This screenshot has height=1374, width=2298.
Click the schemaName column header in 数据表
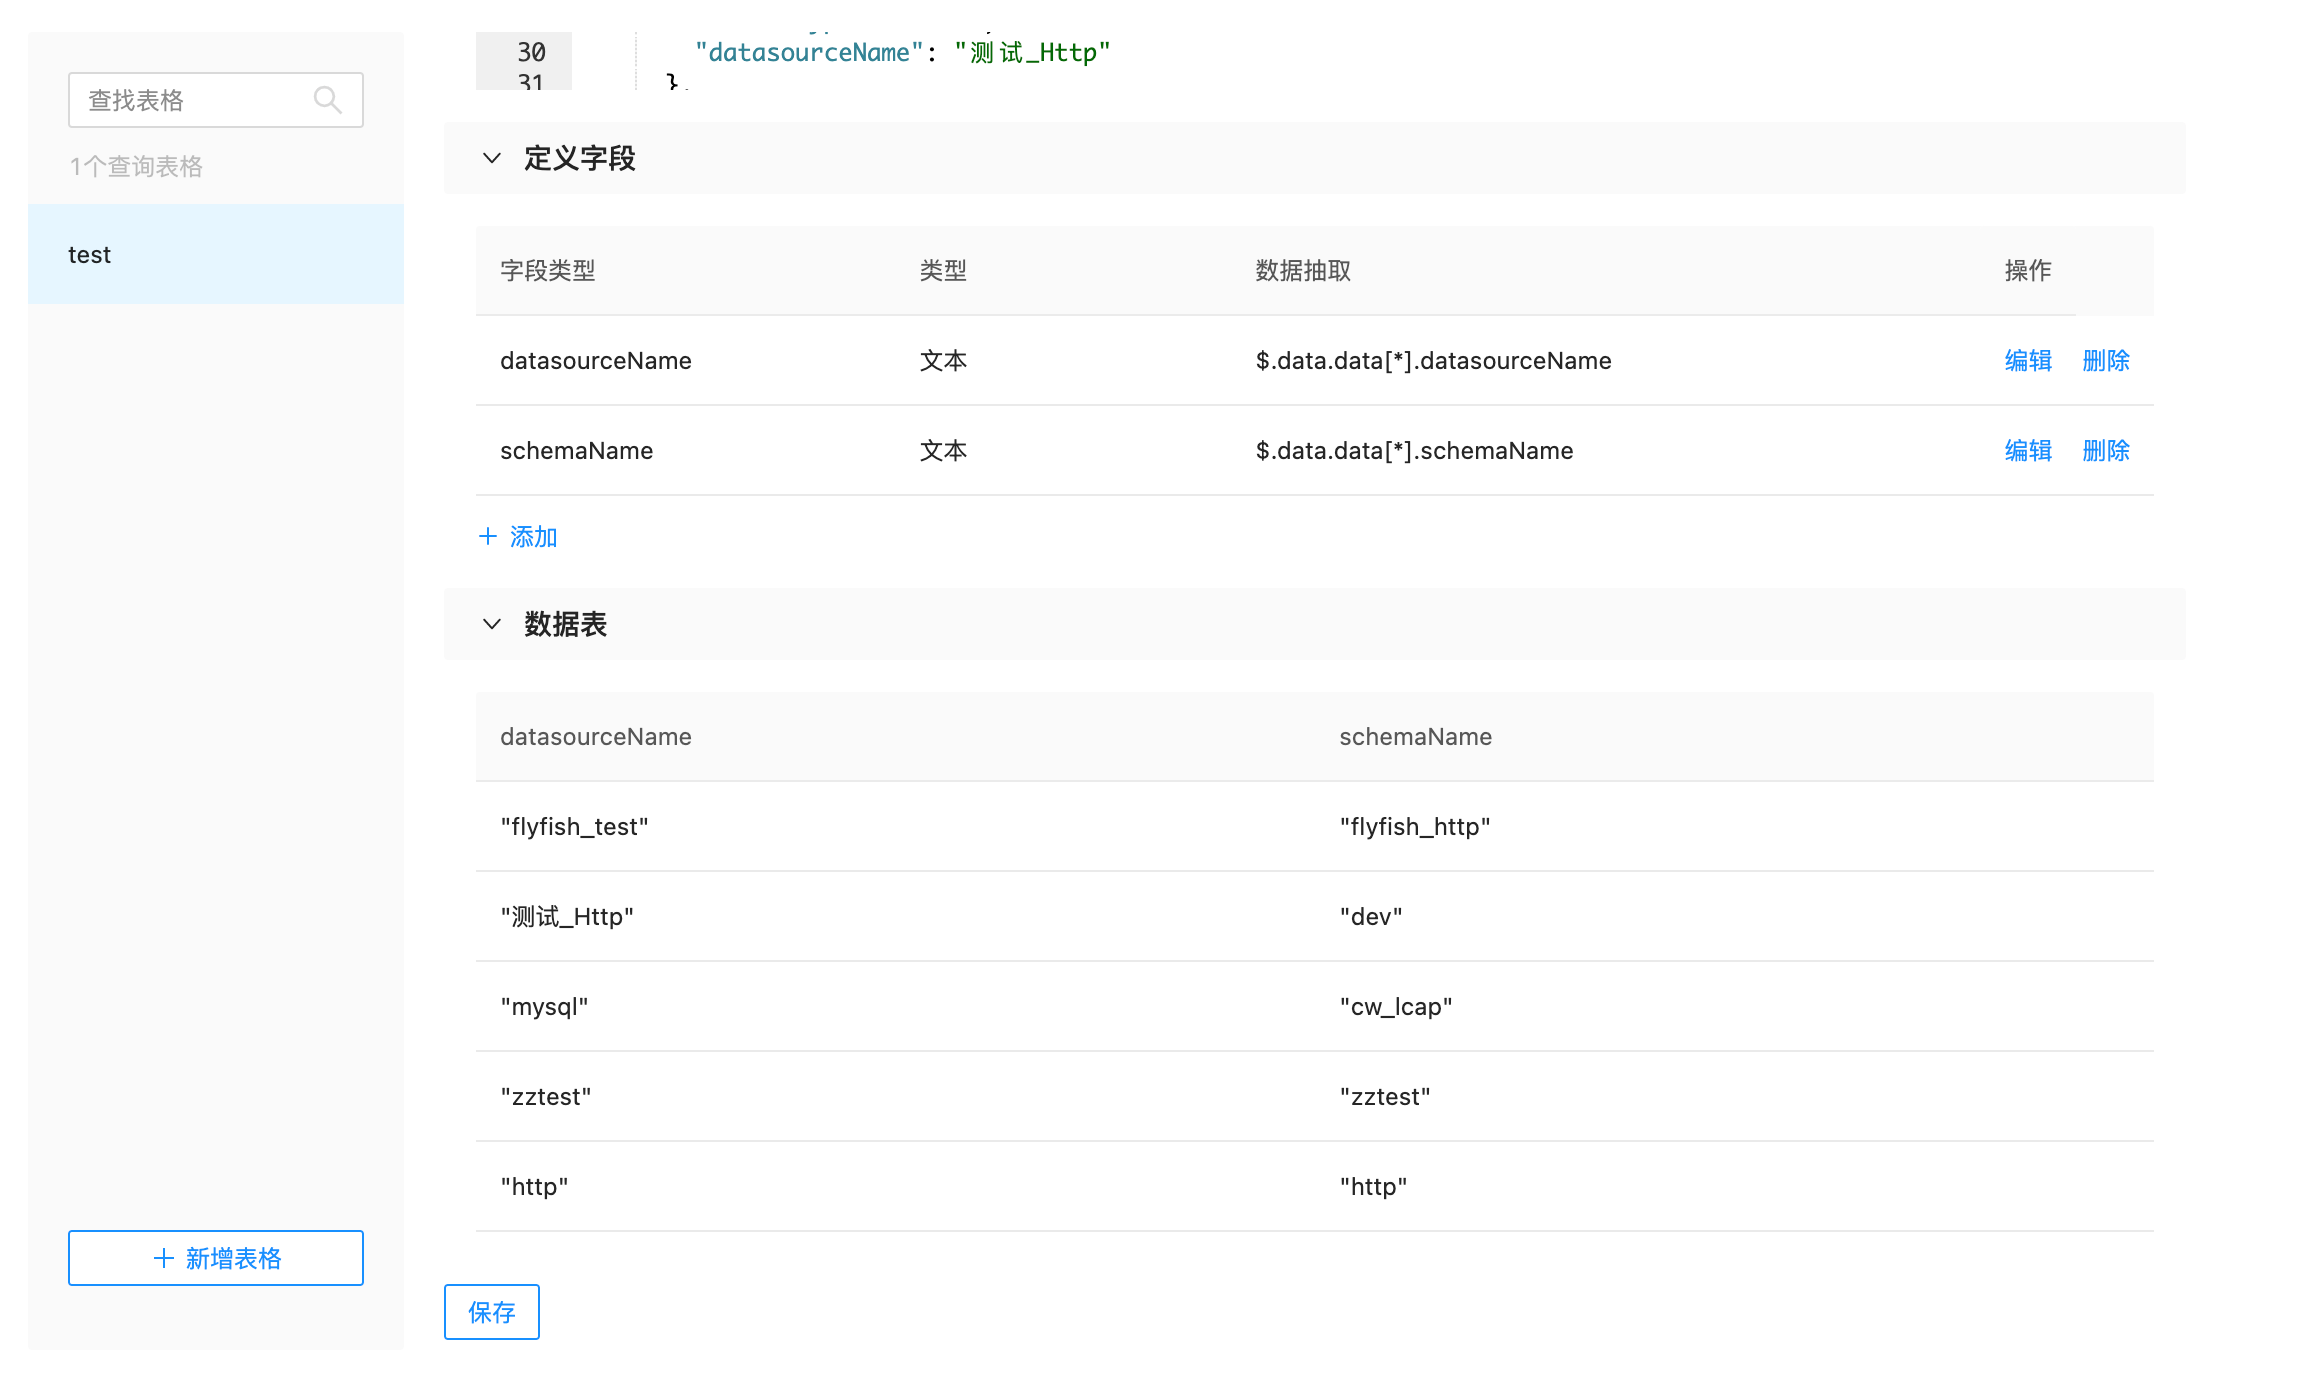[x=1415, y=737]
